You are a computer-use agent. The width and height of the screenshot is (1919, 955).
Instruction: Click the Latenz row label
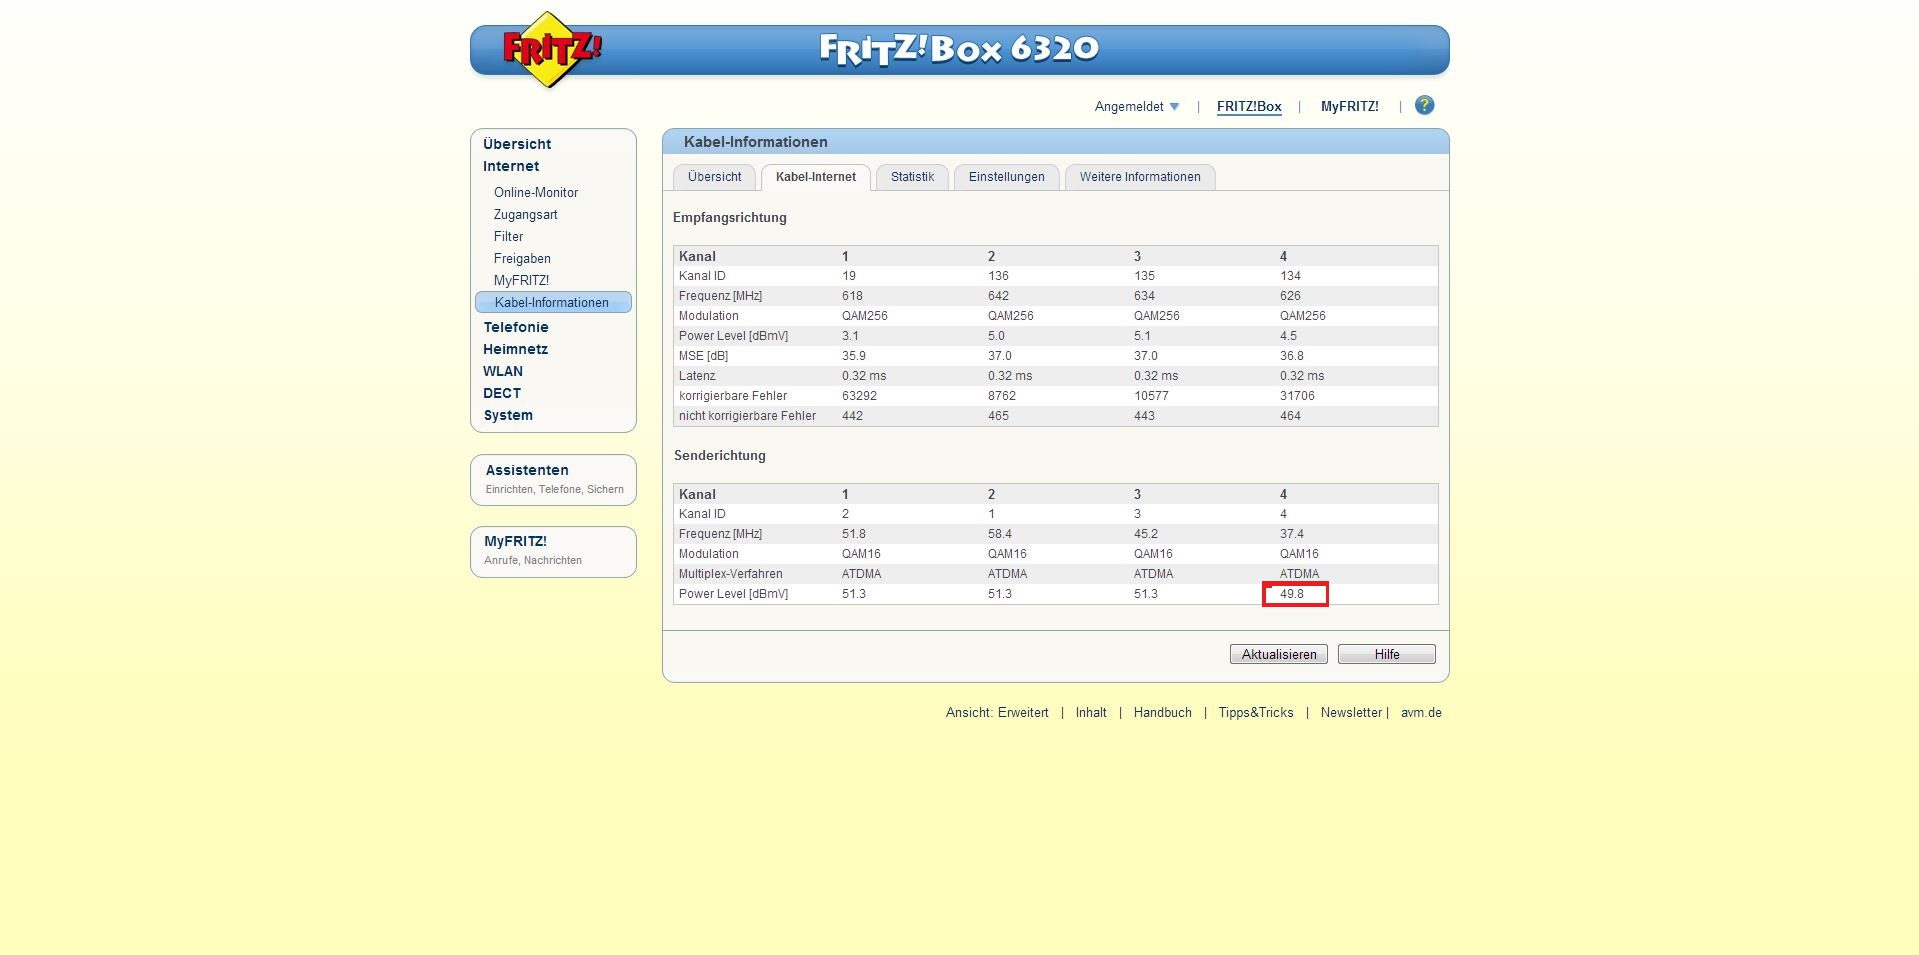pos(697,376)
